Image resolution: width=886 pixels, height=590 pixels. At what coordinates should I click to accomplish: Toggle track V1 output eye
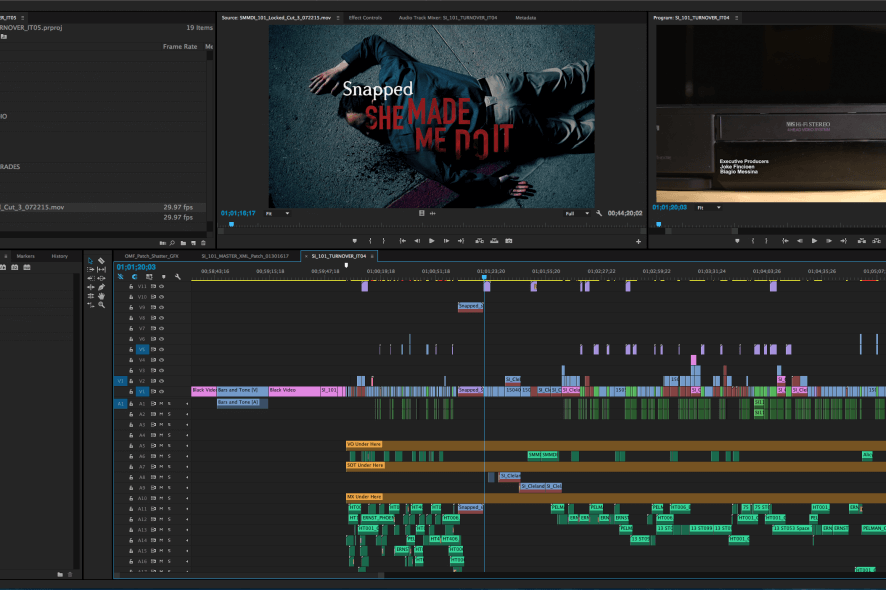pos(162,392)
